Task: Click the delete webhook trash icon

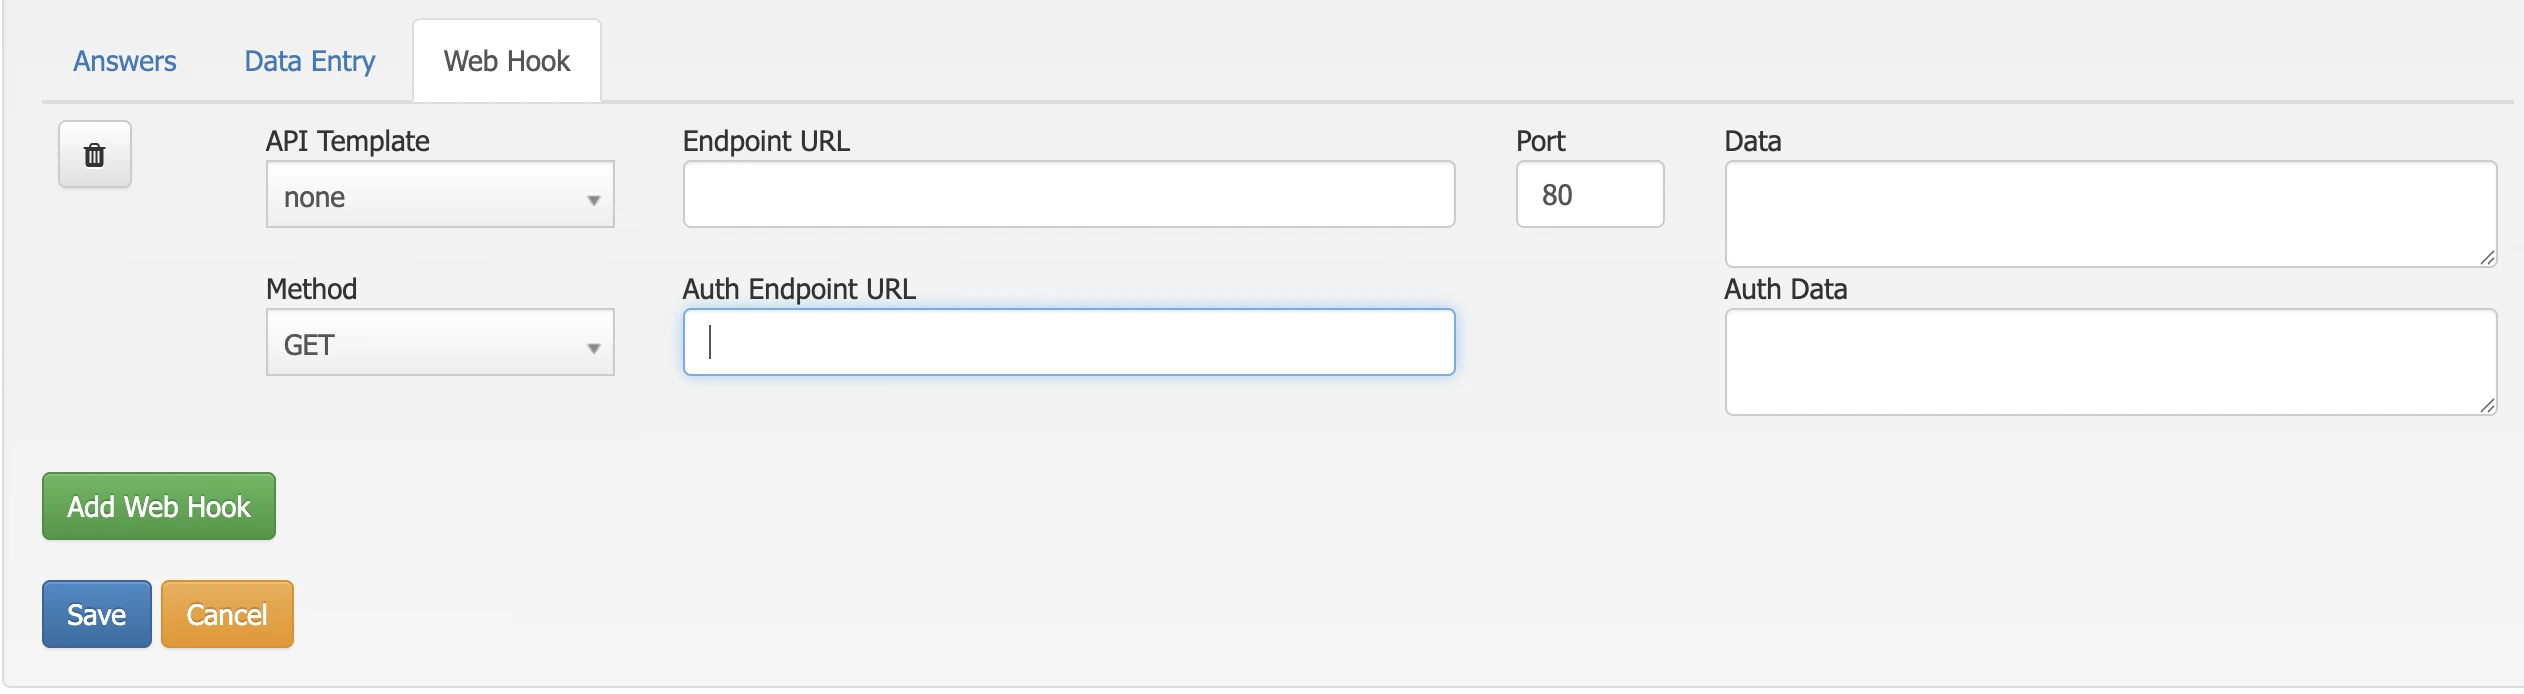Action: (94, 154)
